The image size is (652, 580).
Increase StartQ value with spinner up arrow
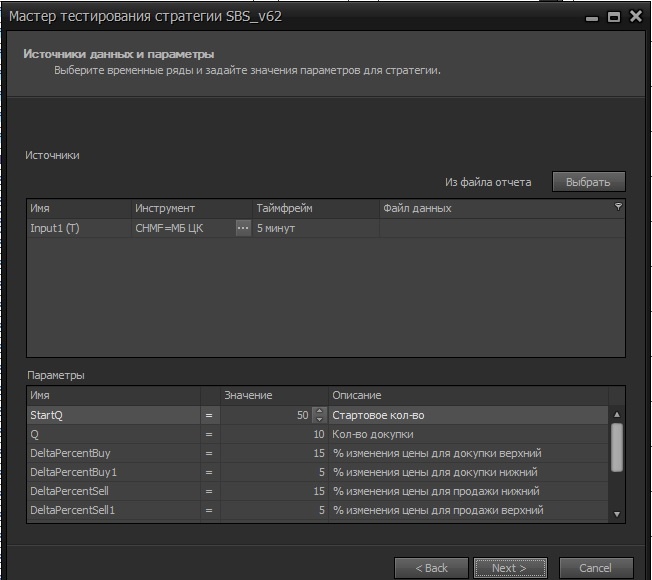pyautogui.click(x=319, y=411)
